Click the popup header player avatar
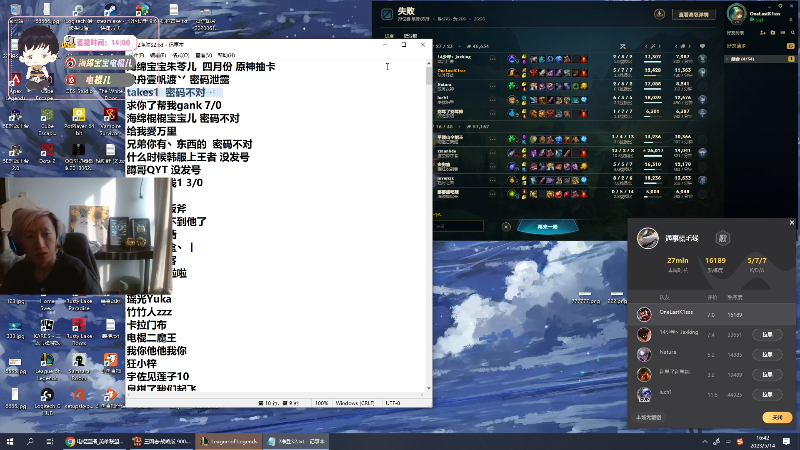800x450 pixels. pyautogui.click(x=647, y=238)
